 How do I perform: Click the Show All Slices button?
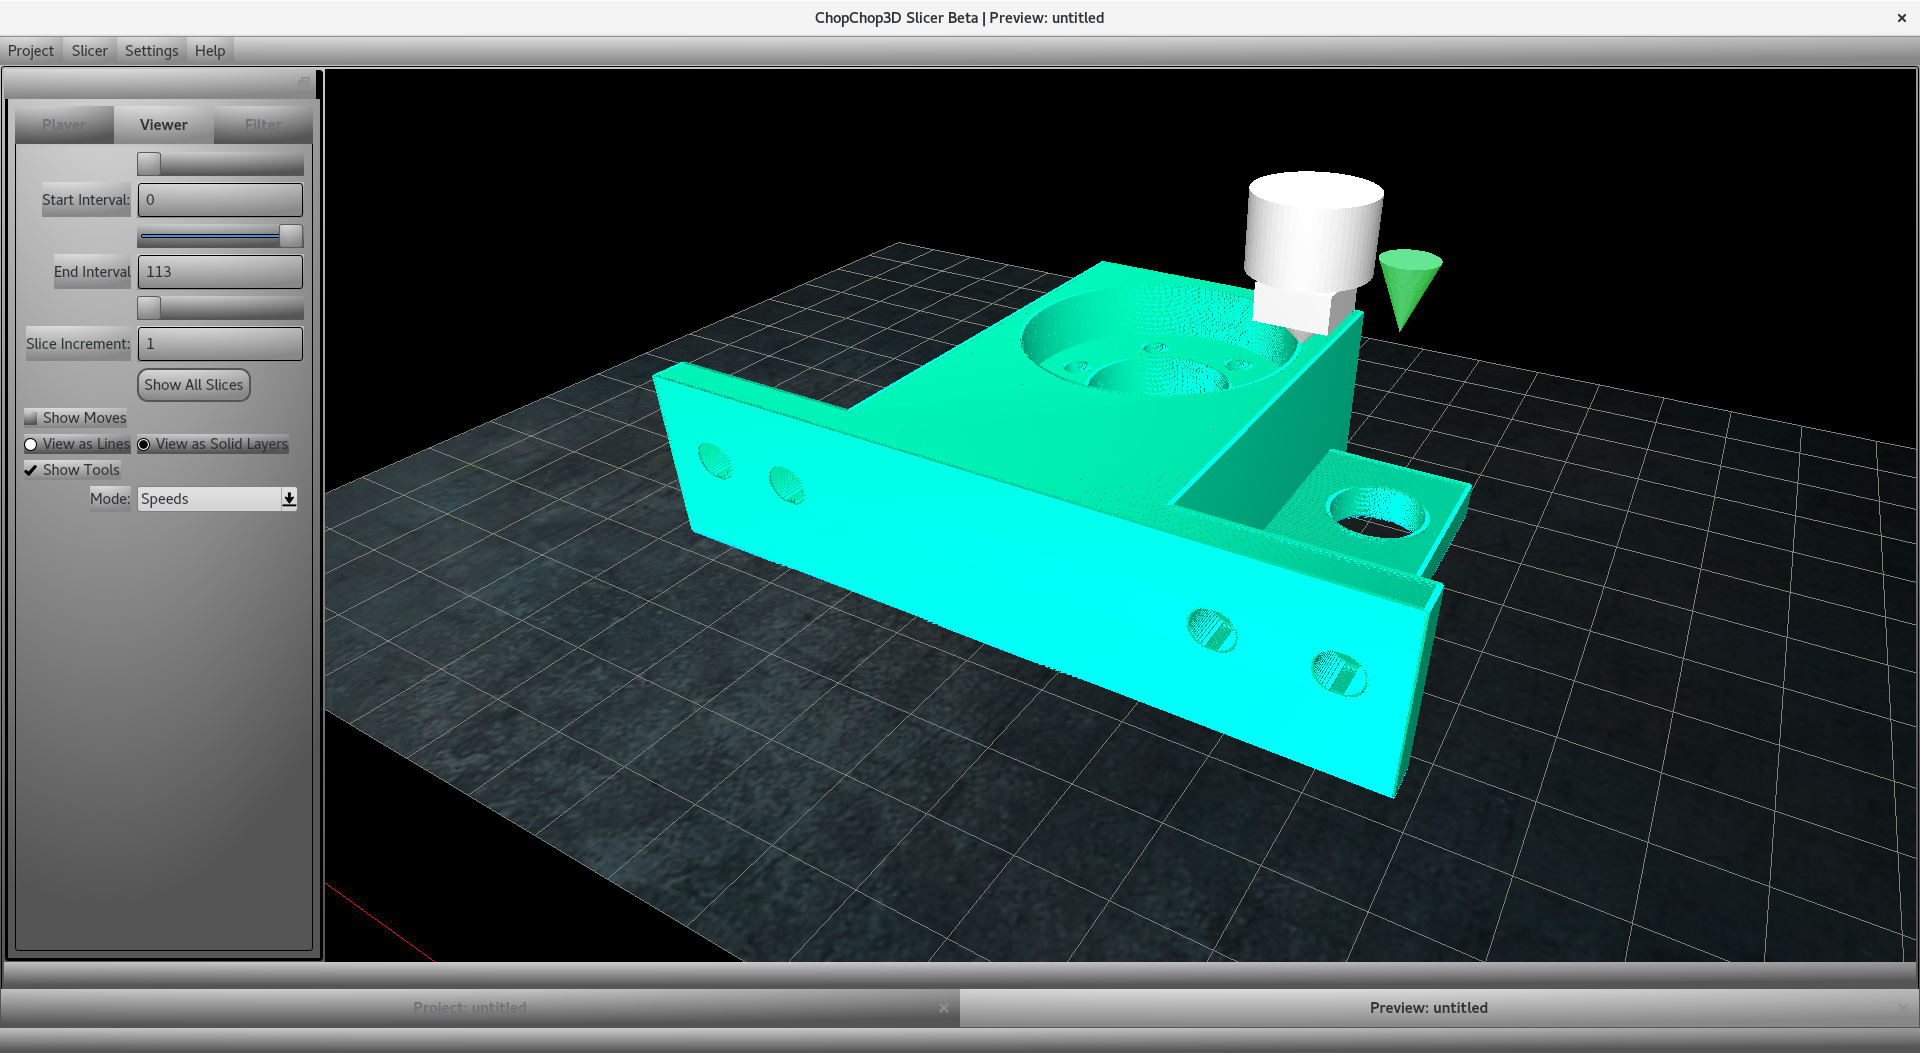[194, 385]
